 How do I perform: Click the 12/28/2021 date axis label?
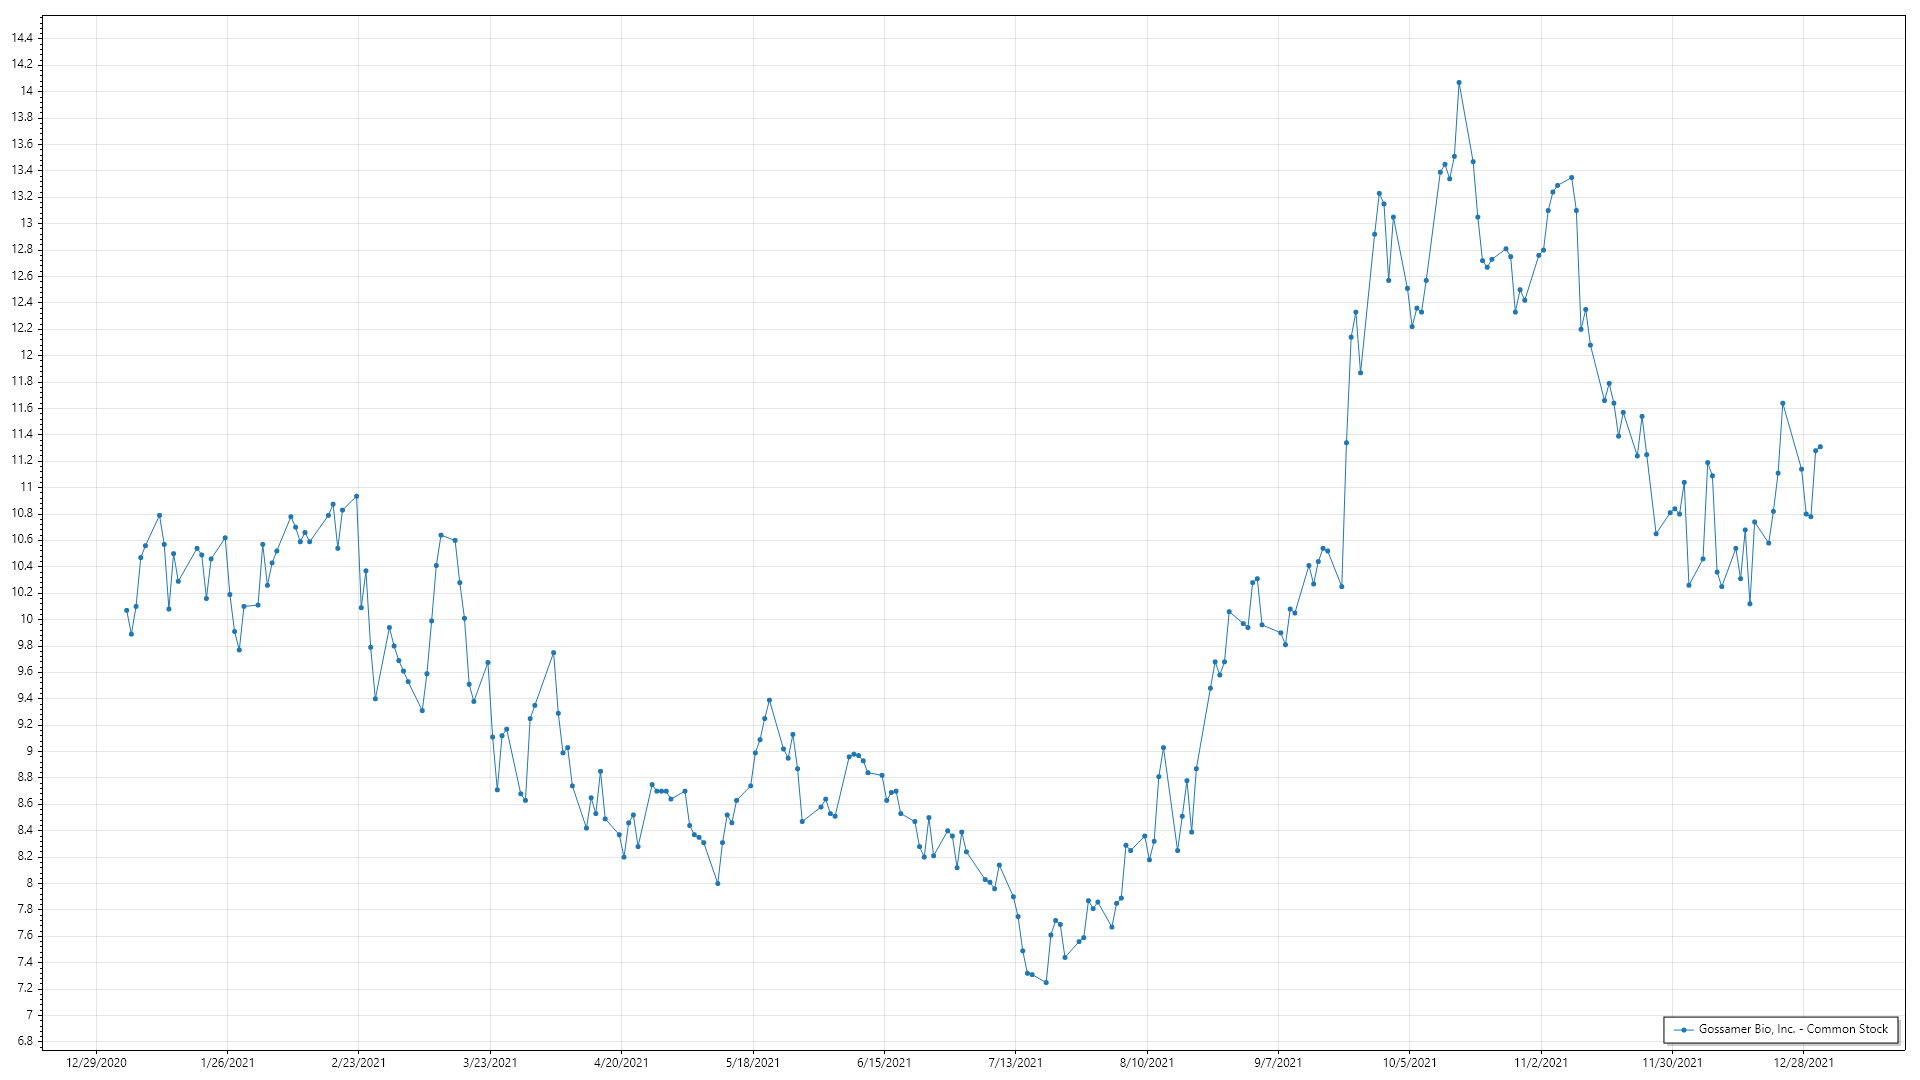pos(1803,1063)
